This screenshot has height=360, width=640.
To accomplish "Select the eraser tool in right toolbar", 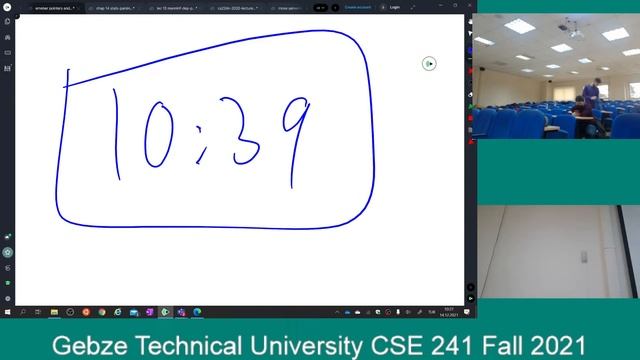I will 470,95.
